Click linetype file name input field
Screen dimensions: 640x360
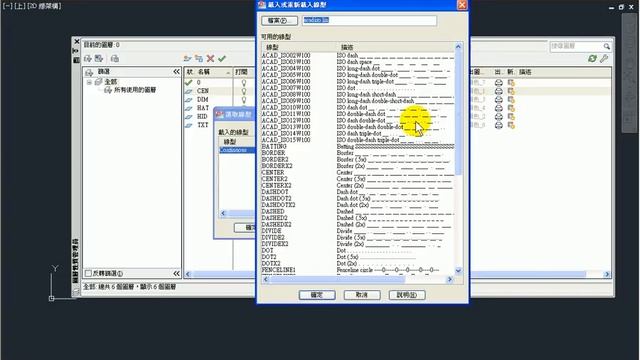pyautogui.click(x=369, y=20)
